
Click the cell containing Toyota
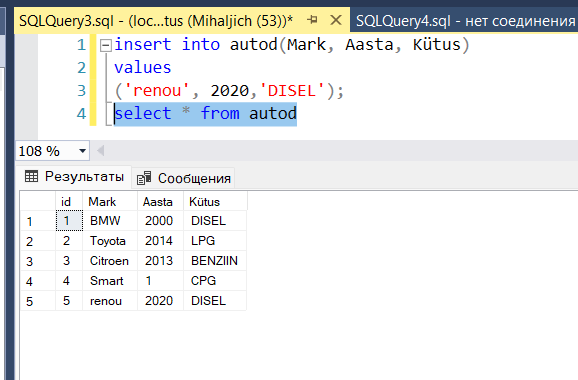click(110, 241)
